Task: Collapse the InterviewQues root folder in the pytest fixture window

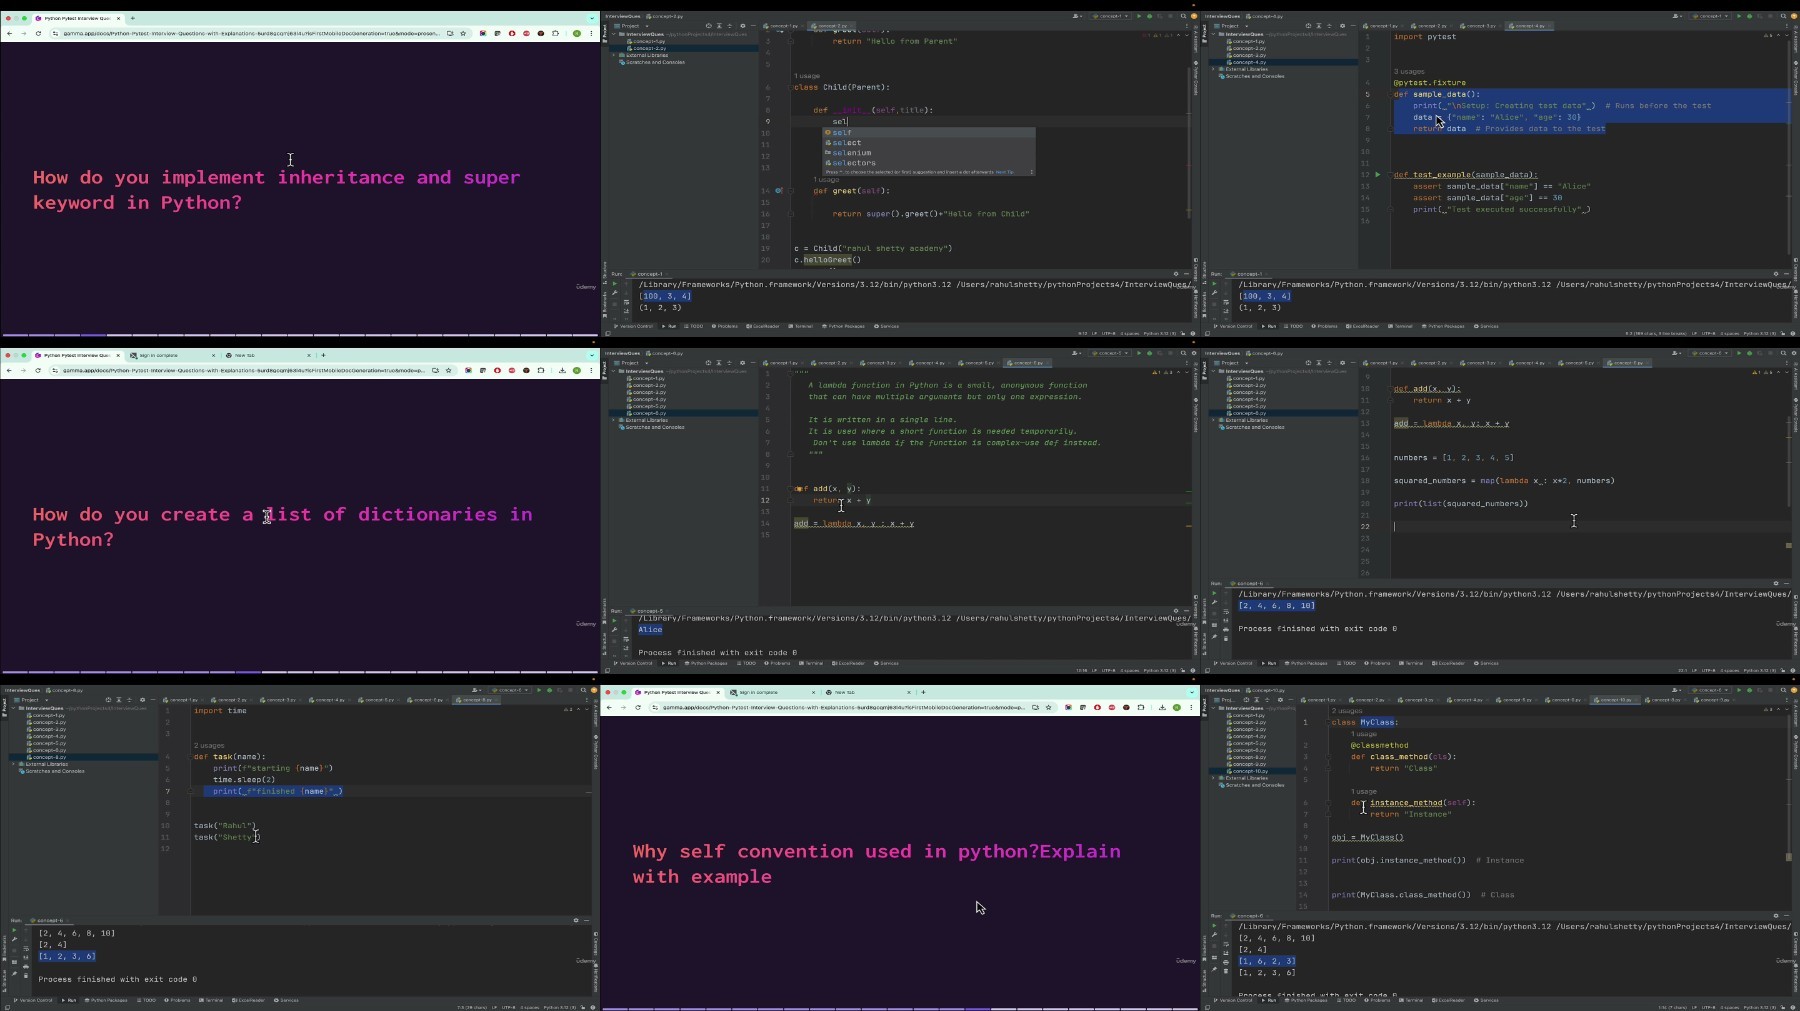Action: (x=1214, y=34)
